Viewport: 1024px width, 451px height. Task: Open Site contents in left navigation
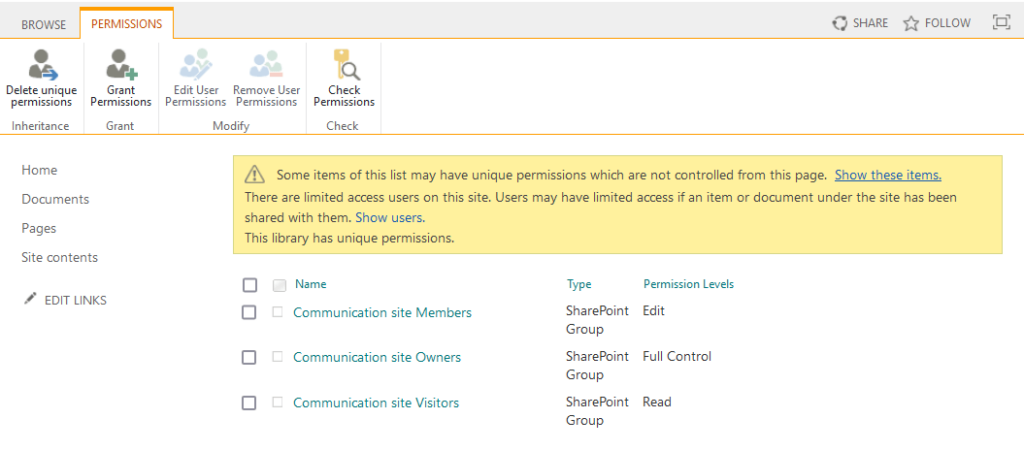point(59,257)
